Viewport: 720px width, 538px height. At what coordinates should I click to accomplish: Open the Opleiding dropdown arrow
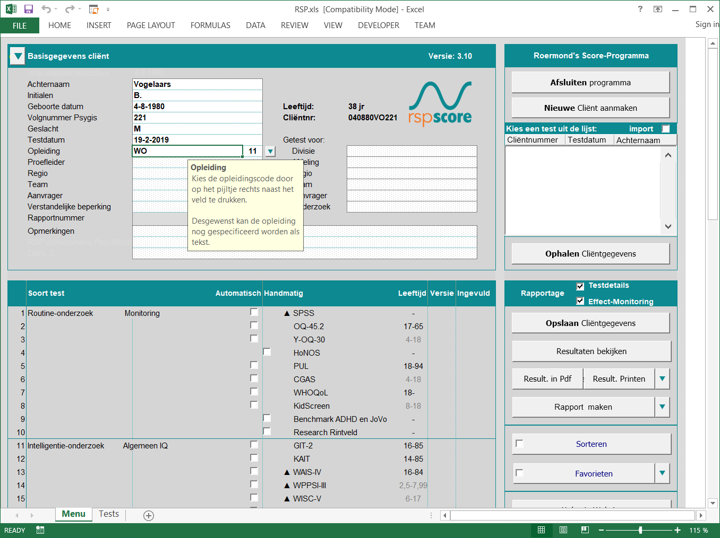pyautogui.click(x=270, y=151)
